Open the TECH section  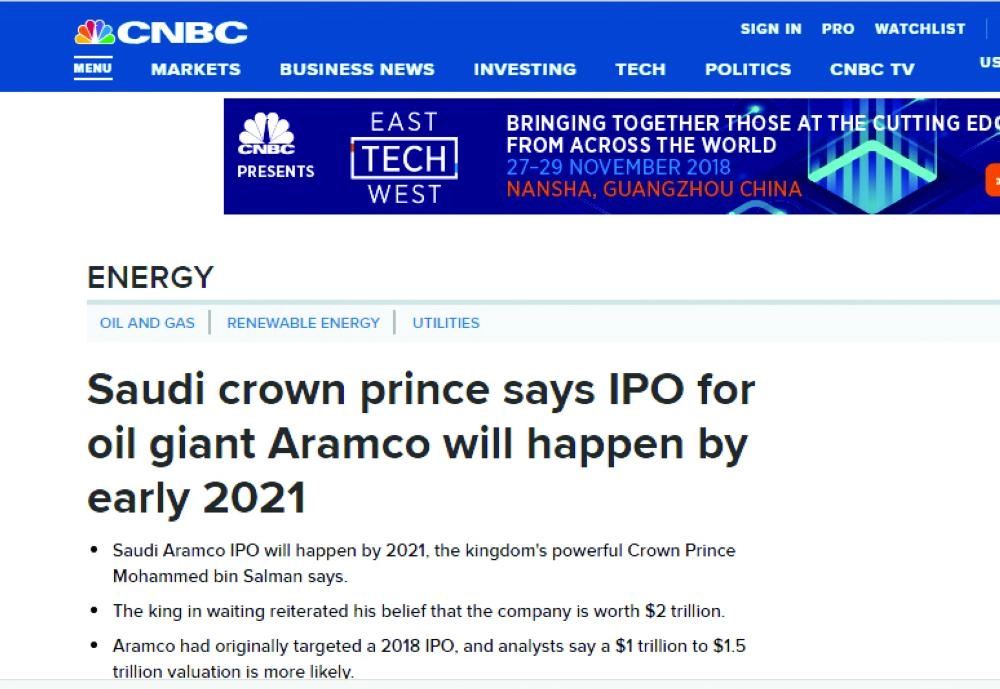(640, 69)
